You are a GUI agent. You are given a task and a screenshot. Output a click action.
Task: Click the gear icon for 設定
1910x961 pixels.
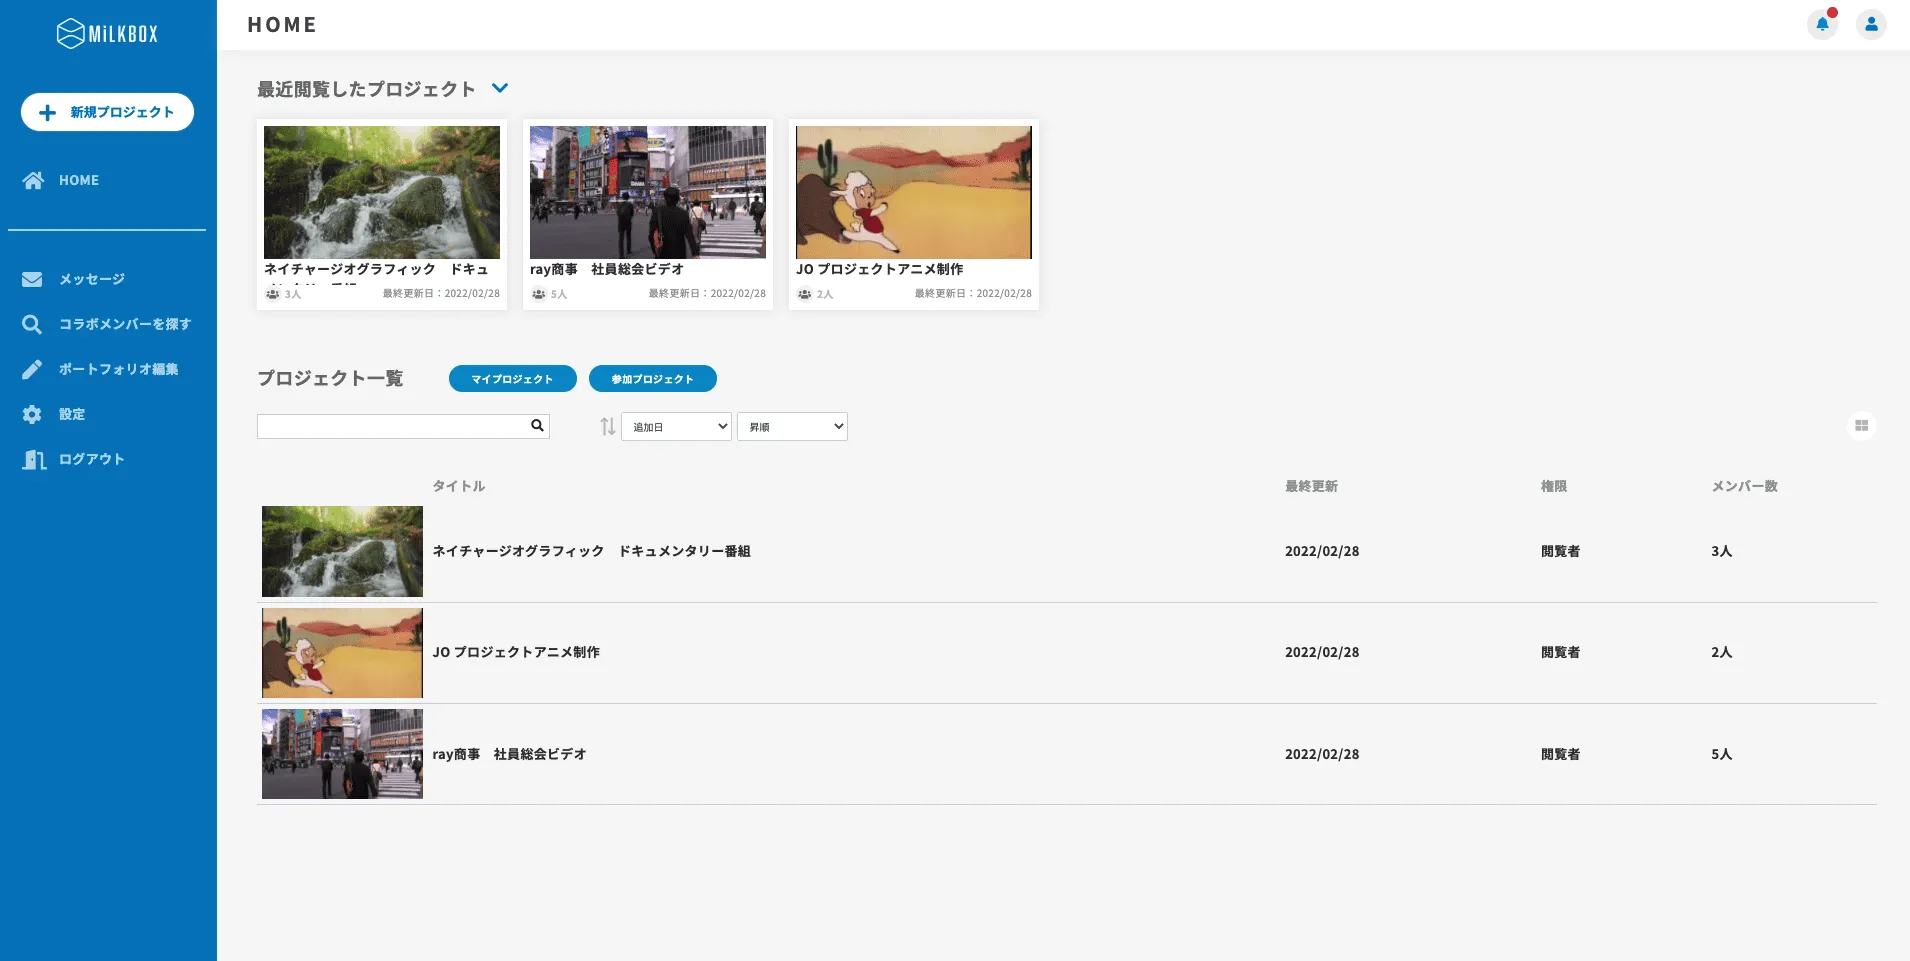tap(32, 414)
